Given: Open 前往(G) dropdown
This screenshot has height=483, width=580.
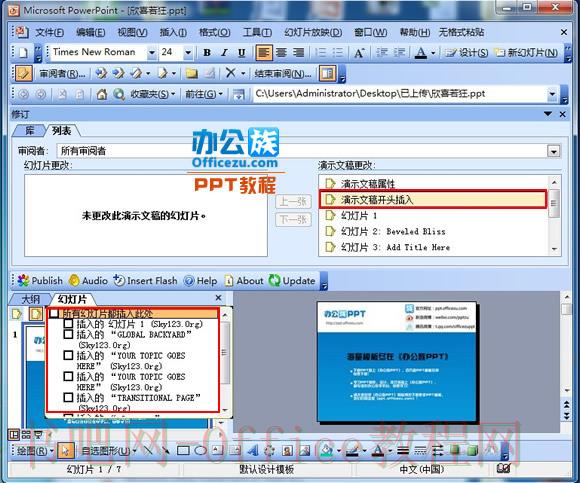Looking at the screenshot, I should (x=204, y=95).
